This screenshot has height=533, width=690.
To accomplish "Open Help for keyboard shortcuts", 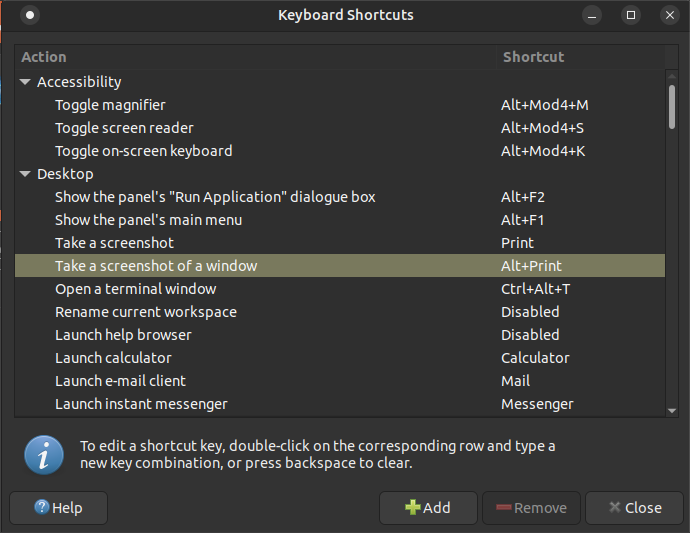I will click(58, 508).
